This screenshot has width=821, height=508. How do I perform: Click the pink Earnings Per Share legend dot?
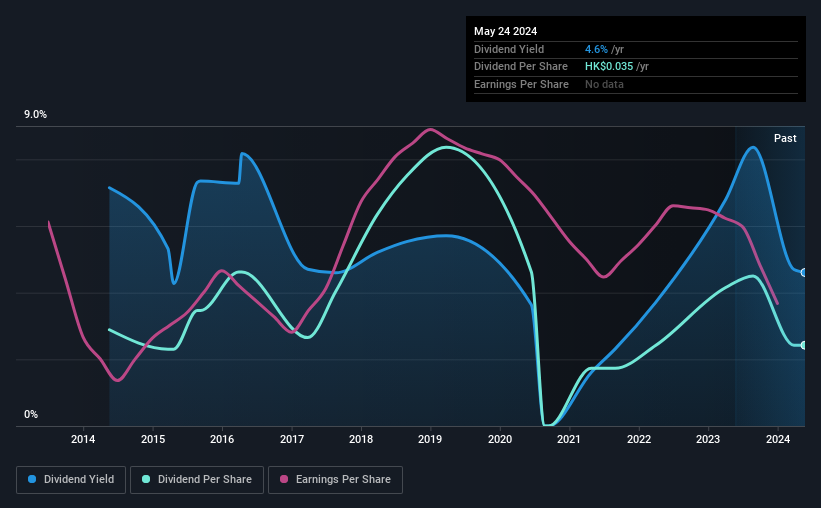(284, 479)
